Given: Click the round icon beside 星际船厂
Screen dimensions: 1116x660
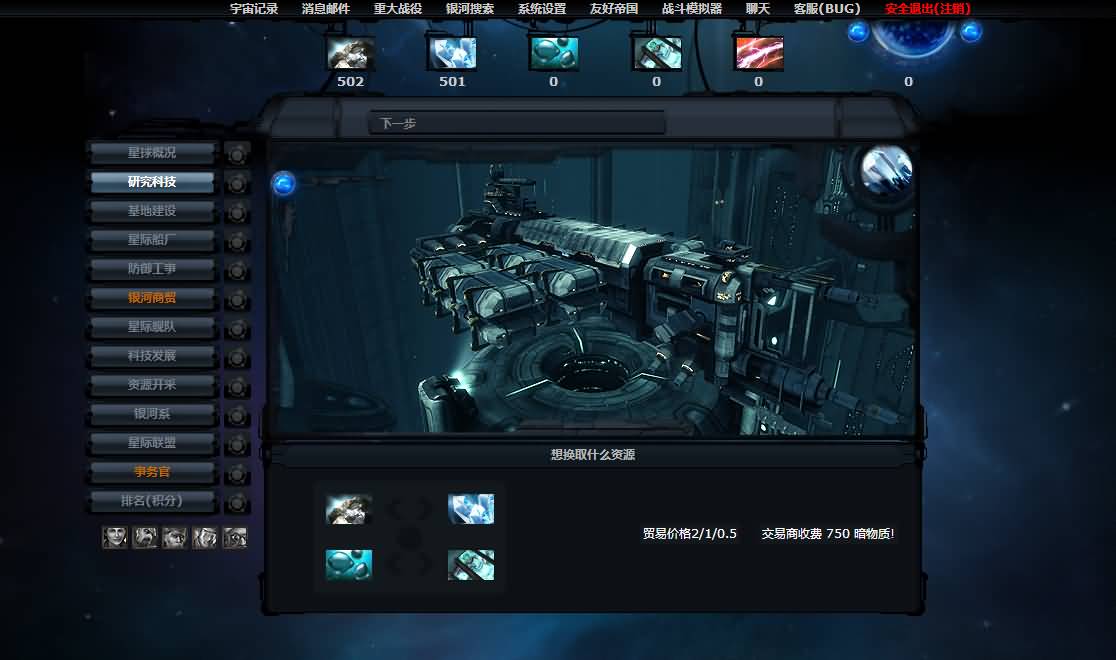Looking at the screenshot, I should point(237,241).
